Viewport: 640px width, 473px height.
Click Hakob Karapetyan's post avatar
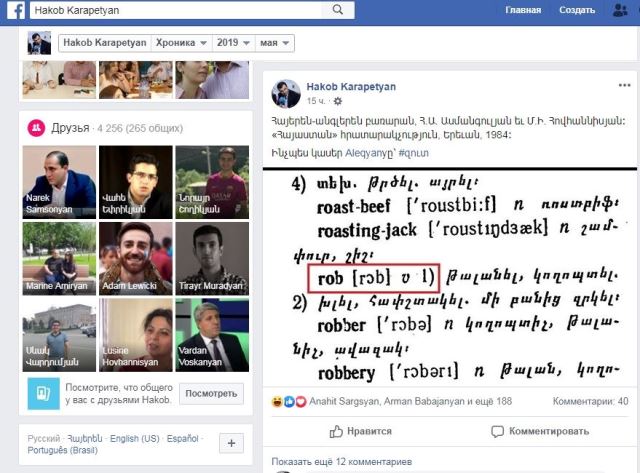click(286, 93)
